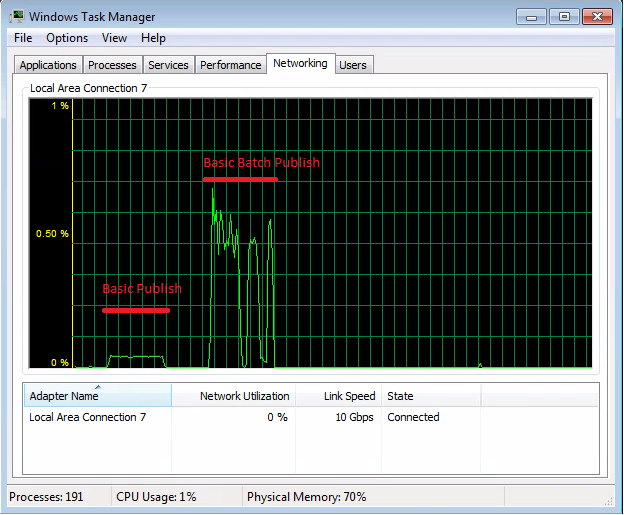This screenshot has height=515, width=624.
Task: Switch to the Services tab
Action: tap(168, 65)
